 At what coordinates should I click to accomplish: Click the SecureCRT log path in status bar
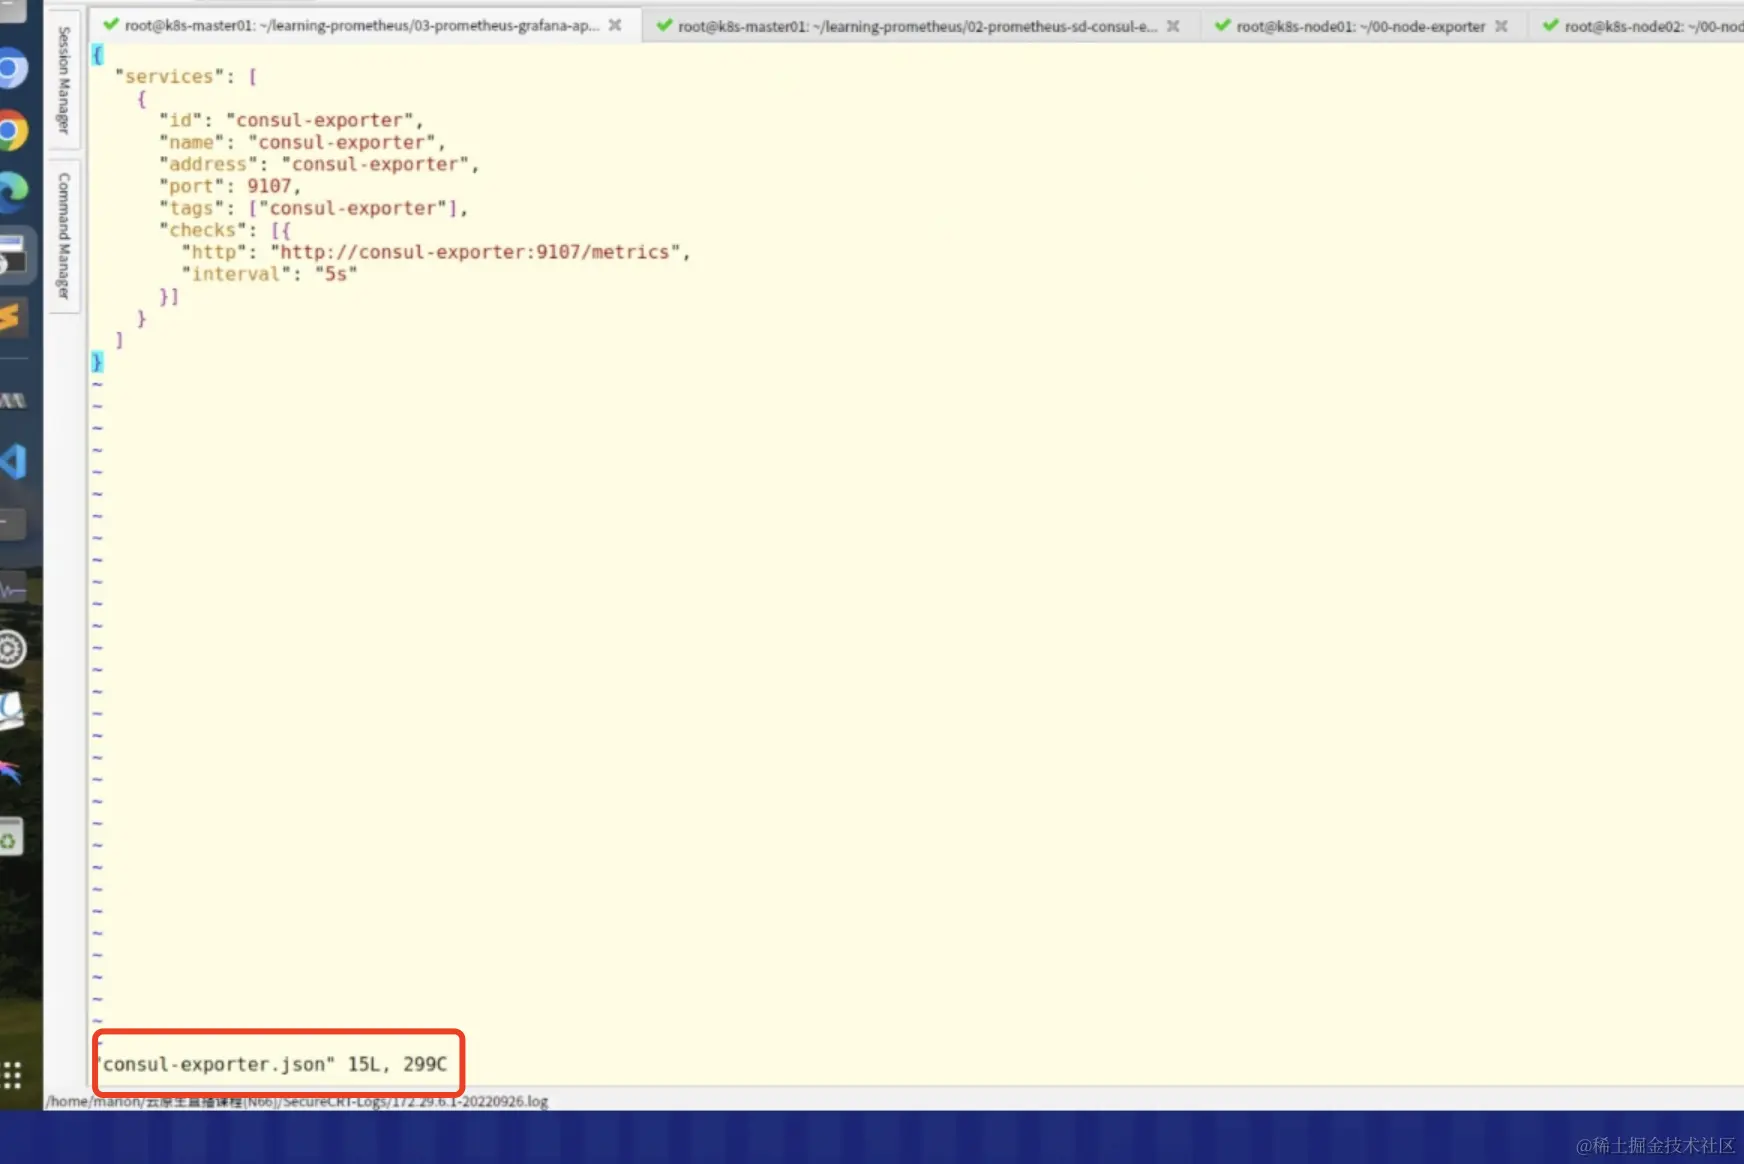297,1101
